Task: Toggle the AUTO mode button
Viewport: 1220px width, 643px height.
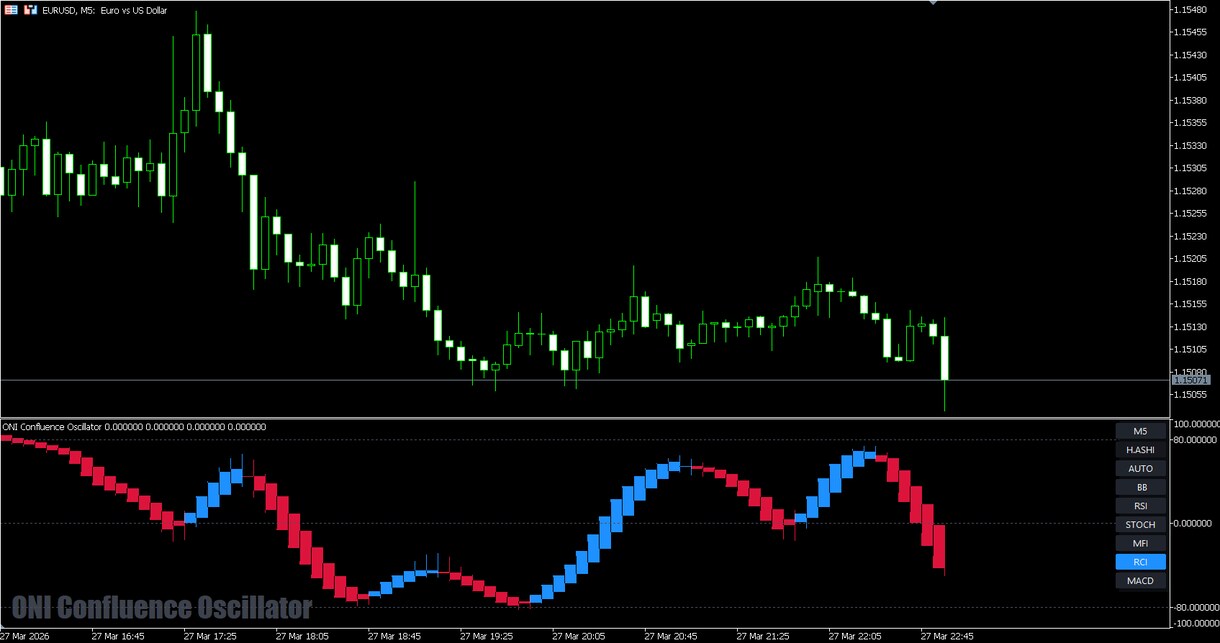Action: [1140, 469]
